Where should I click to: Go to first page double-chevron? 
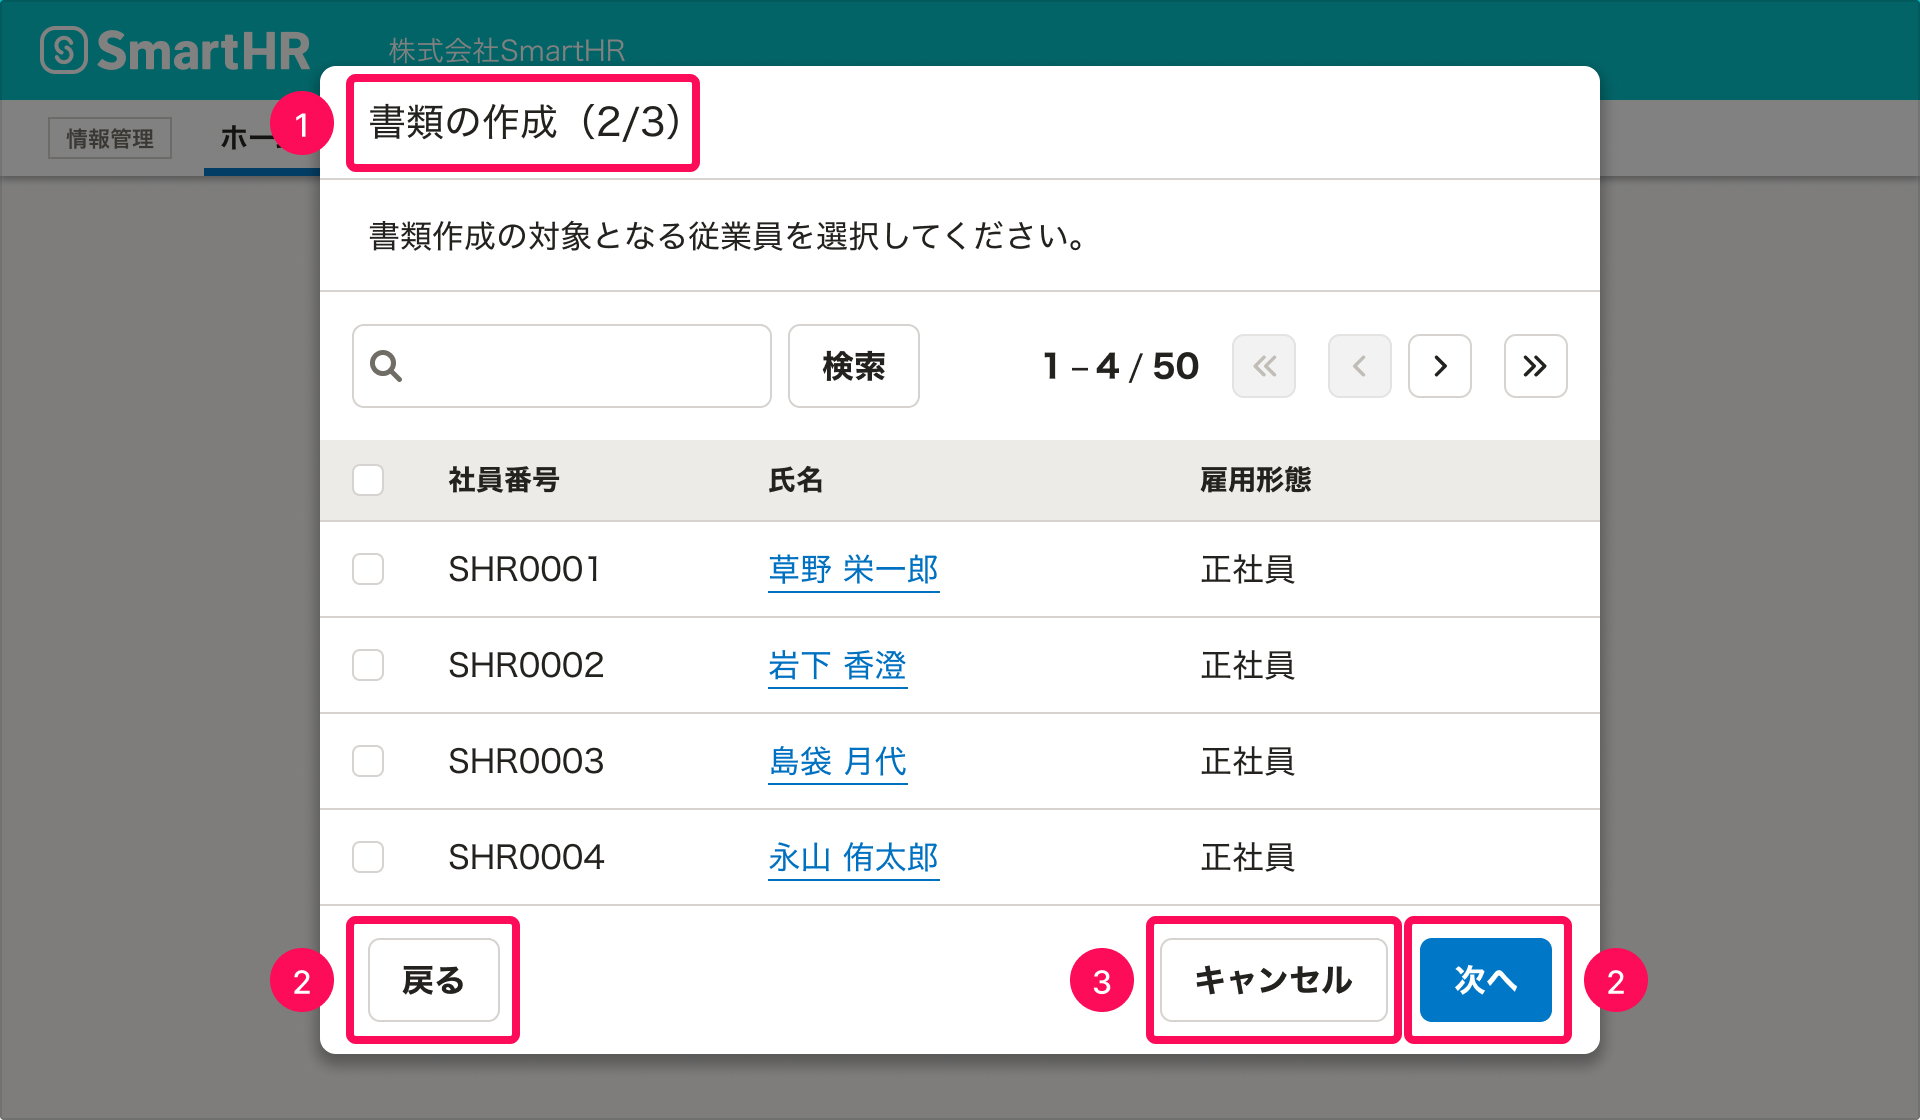click(1264, 366)
